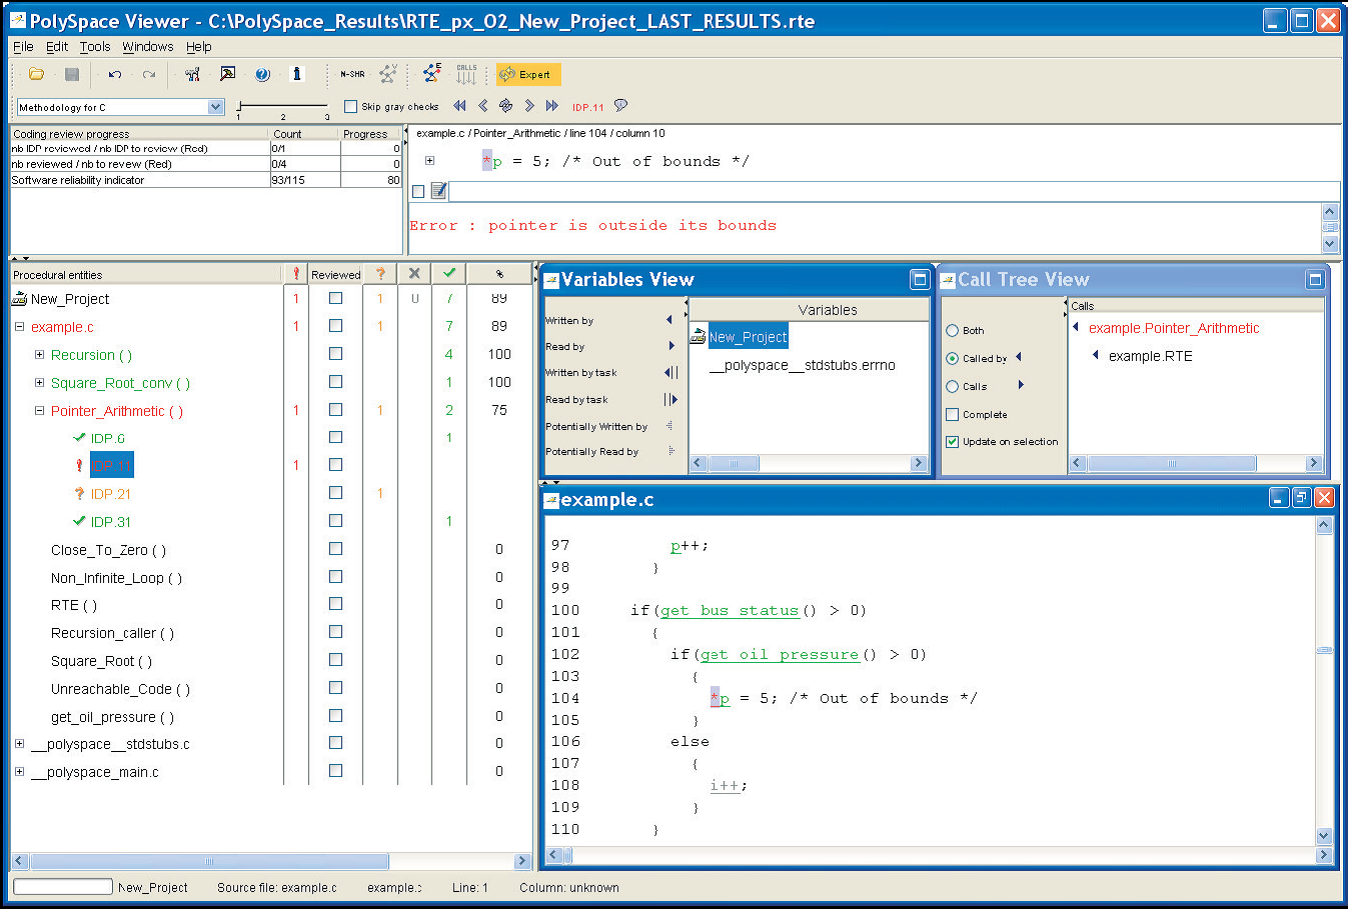
Task: Click the percent column header icon
Action: (x=499, y=274)
